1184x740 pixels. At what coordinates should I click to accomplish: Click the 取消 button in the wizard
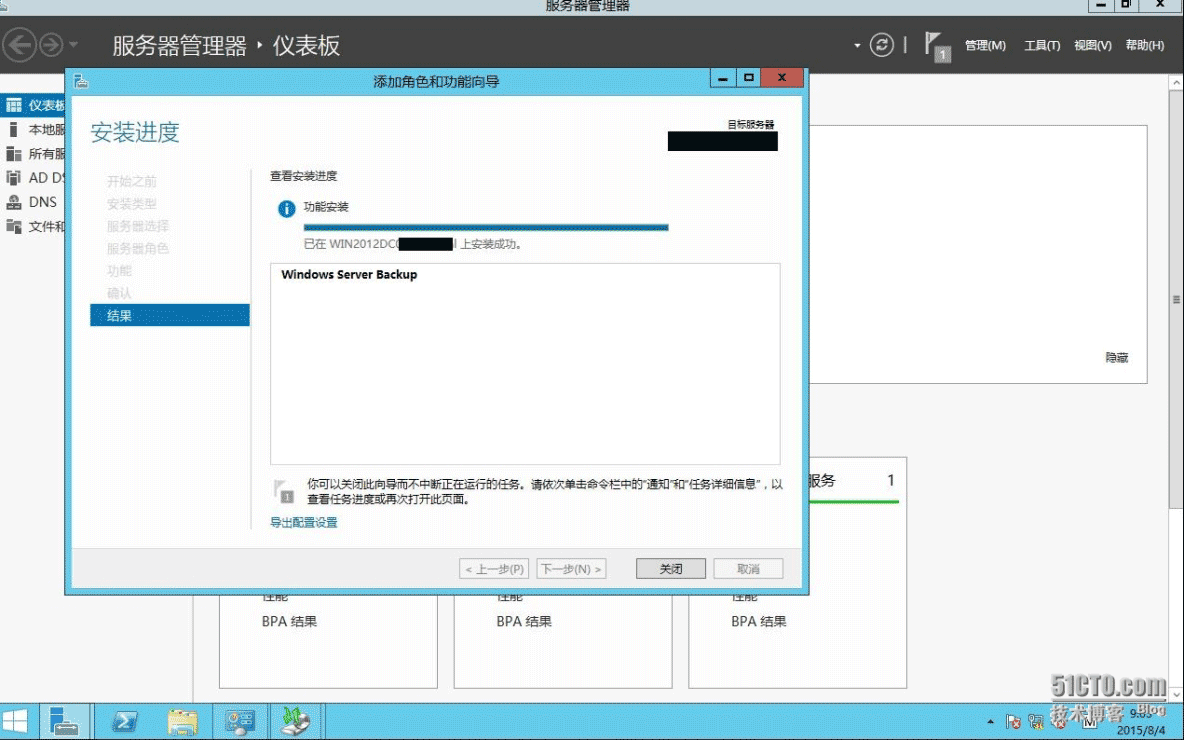[748, 569]
